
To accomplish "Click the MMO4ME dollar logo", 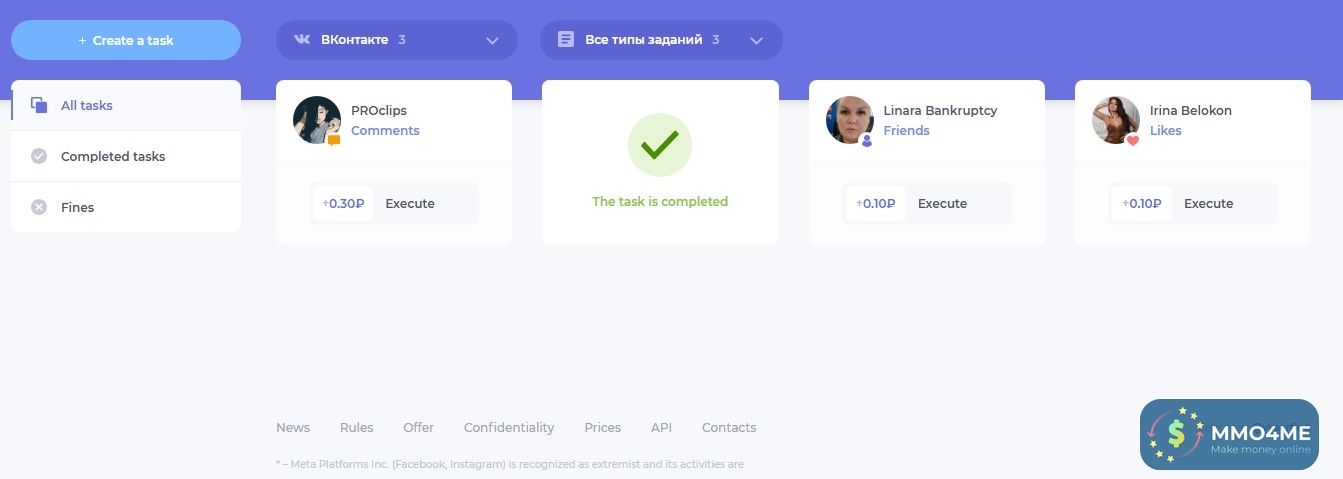I will point(1176,434).
